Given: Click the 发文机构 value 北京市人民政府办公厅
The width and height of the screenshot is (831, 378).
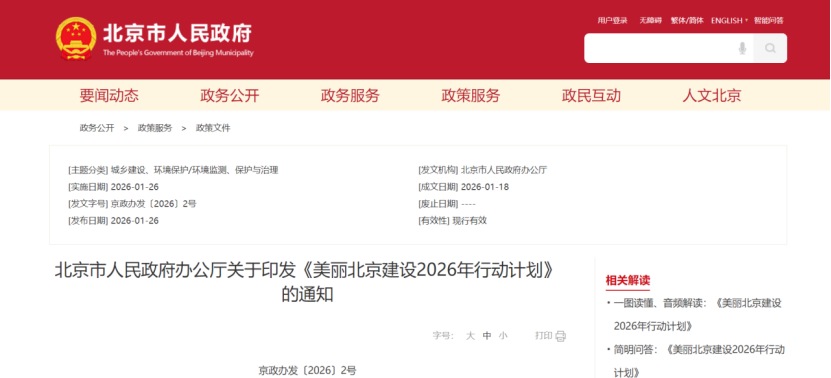Looking at the screenshot, I should tap(504, 170).
